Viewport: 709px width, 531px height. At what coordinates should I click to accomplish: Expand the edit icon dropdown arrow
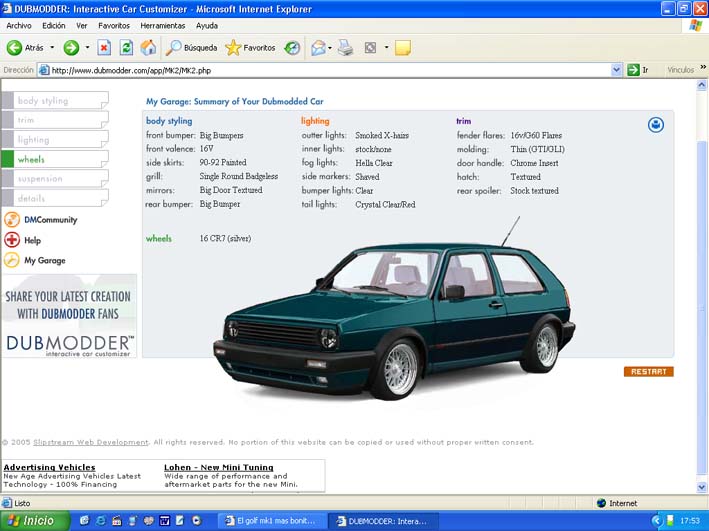pyautogui.click(x=386, y=47)
